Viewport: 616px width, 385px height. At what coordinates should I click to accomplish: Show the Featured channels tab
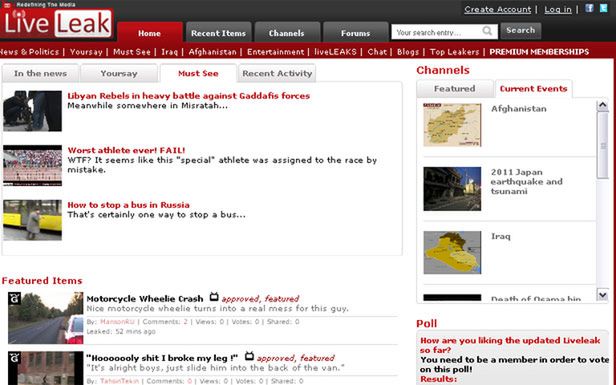click(x=455, y=89)
